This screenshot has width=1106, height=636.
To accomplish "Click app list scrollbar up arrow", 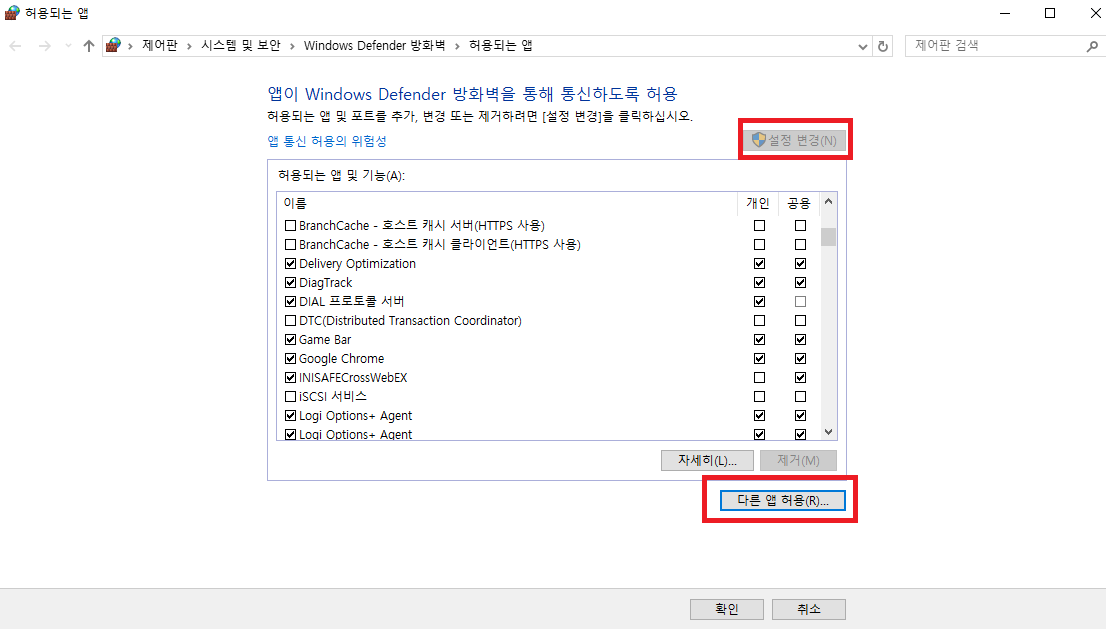I will [x=829, y=202].
